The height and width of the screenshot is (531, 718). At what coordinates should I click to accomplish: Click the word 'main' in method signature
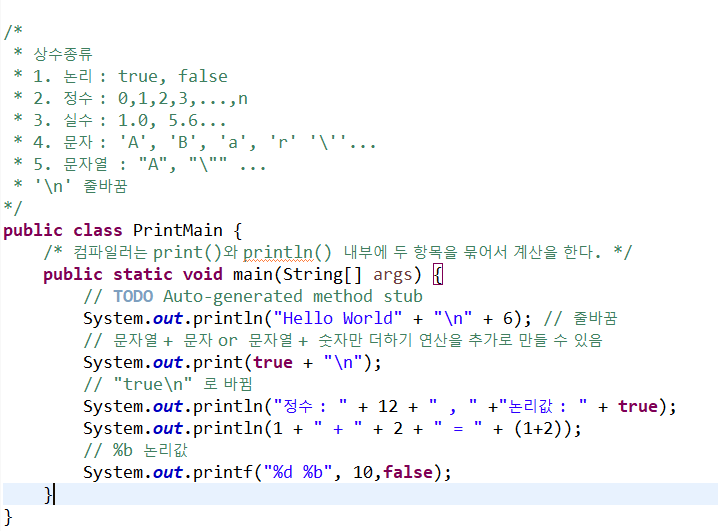tap(253, 275)
